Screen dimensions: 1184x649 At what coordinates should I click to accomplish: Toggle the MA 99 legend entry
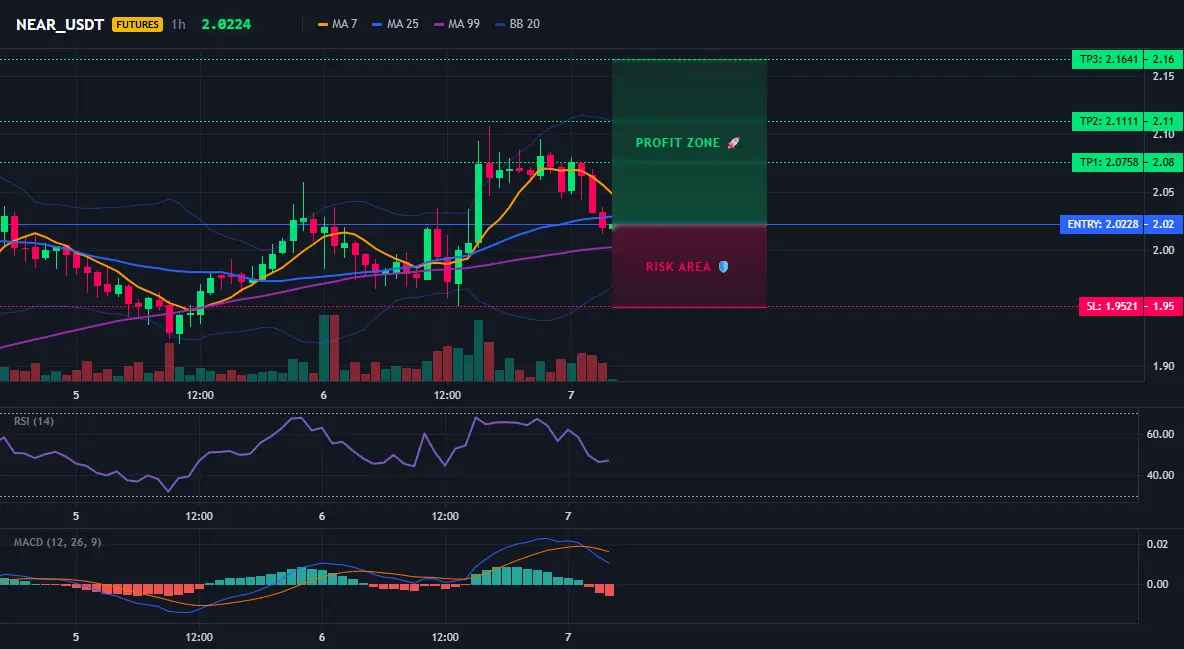click(x=457, y=24)
